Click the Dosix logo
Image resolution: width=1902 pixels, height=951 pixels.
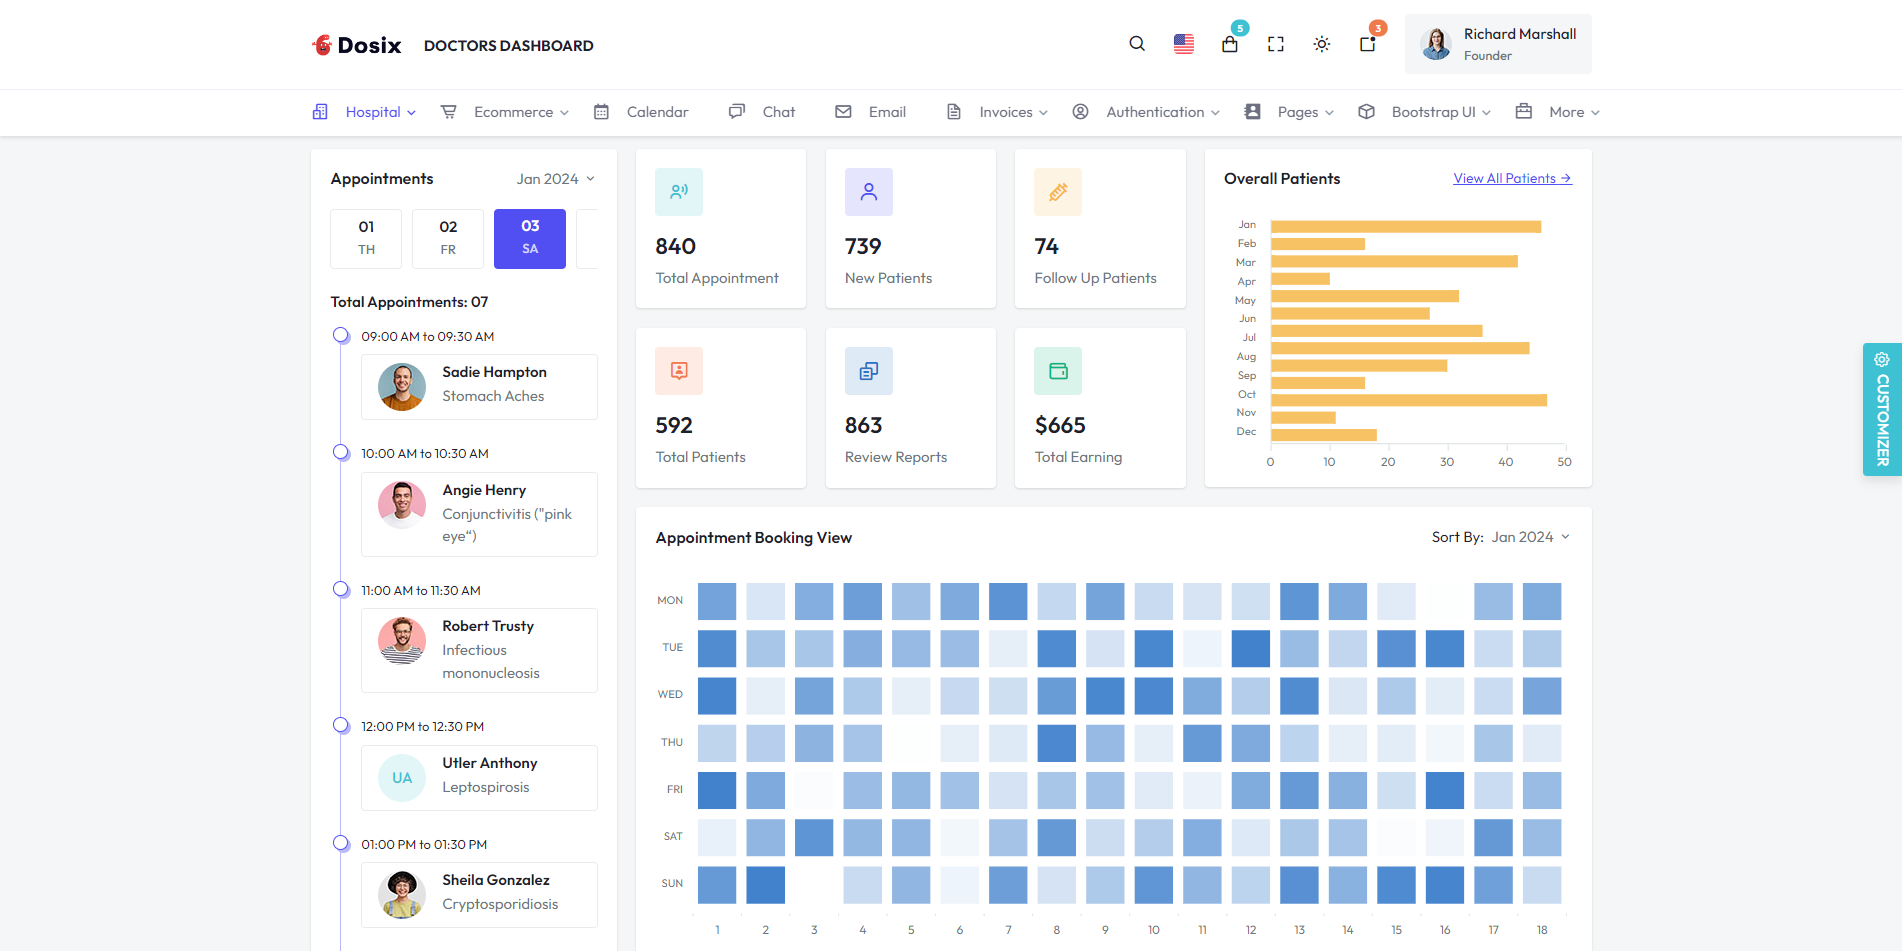click(x=356, y=45)
